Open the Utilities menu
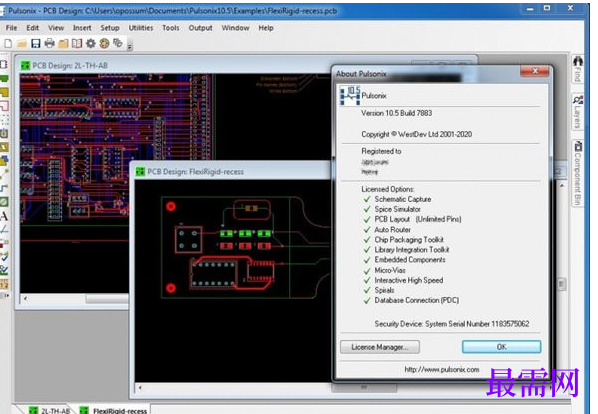The image size is (598, 414). (x=141, y=28)
